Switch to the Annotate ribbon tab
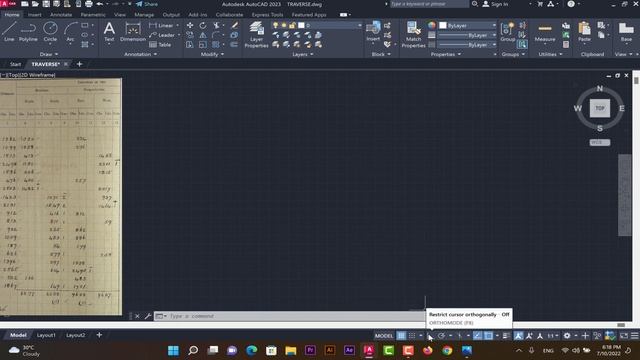The width and height of the screenshot is (640, 360). 61,15
